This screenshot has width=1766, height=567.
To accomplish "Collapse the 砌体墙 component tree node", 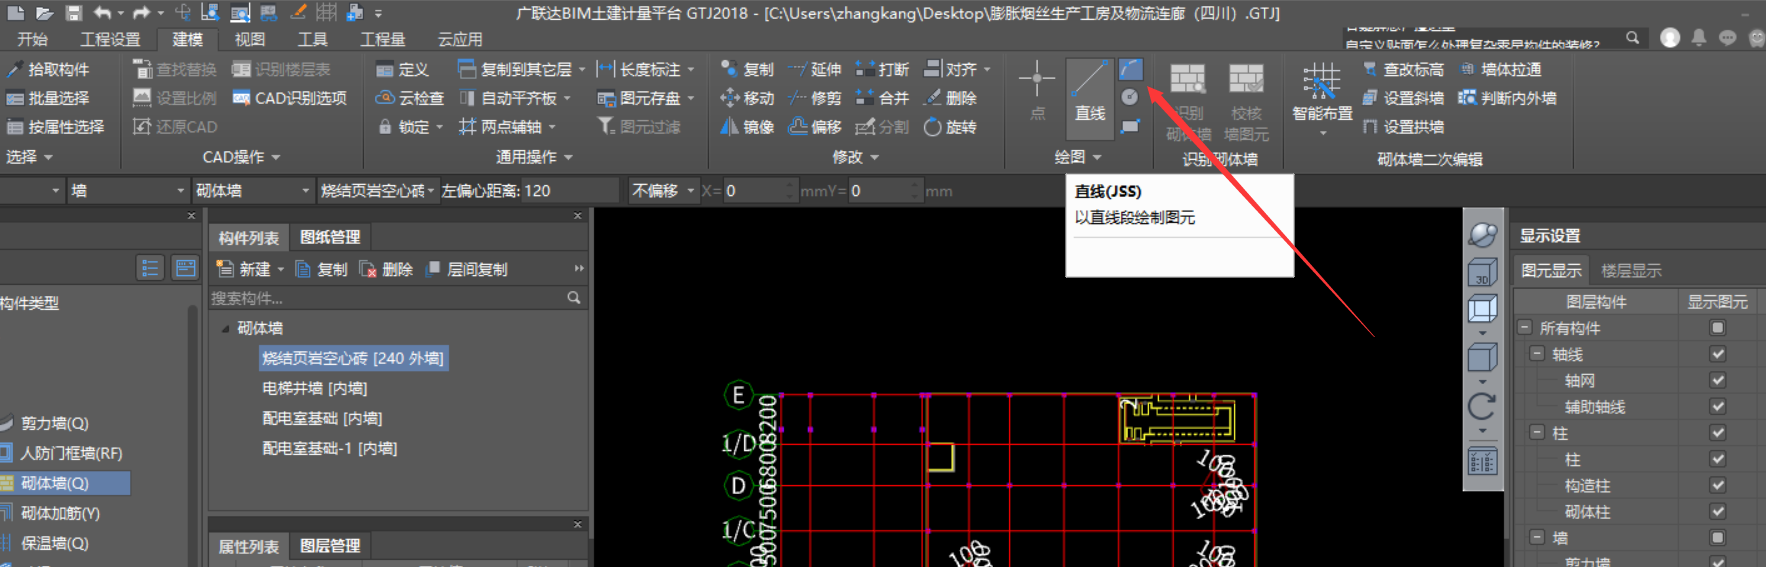I will click(x=225, y=328).
